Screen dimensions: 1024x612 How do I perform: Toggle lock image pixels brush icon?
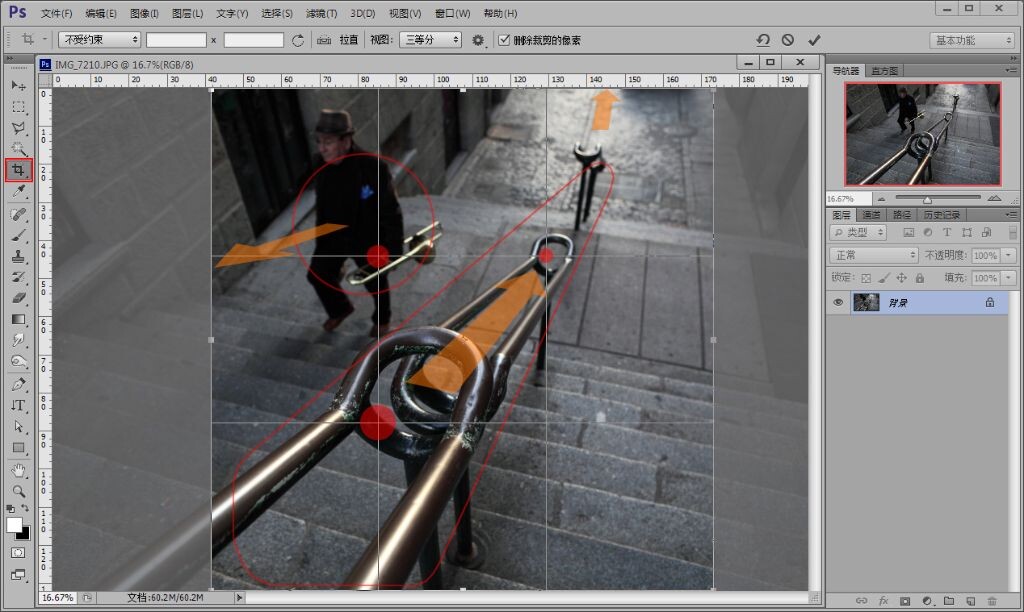click(x=884, y=278)
